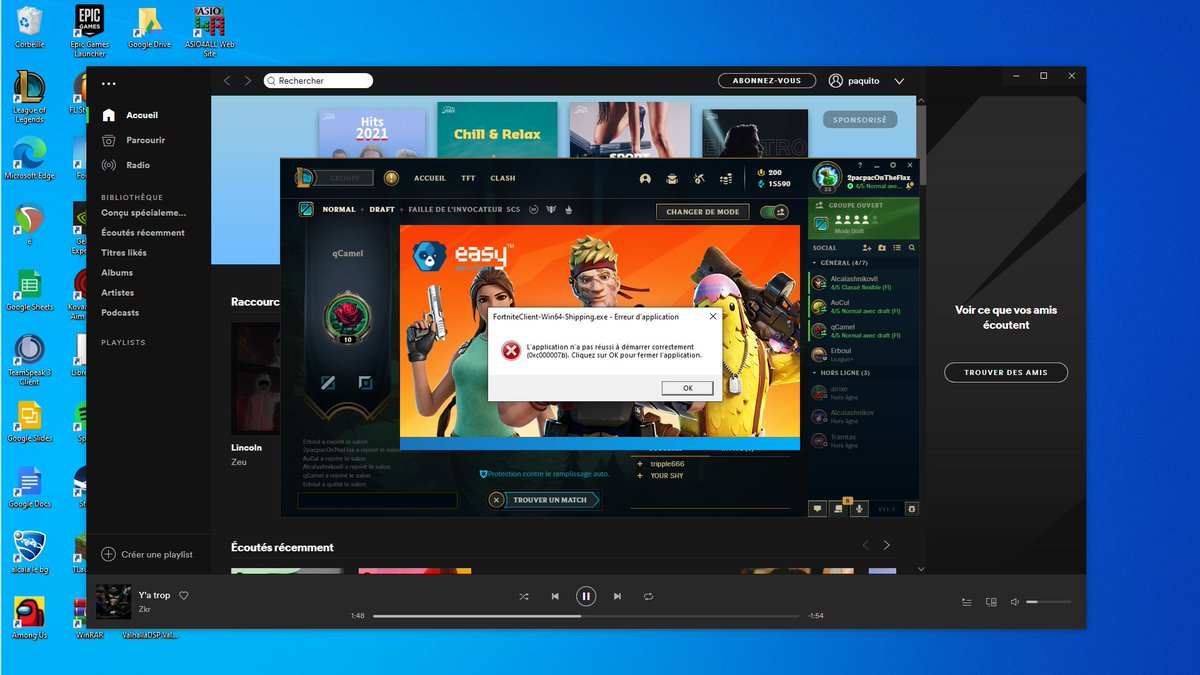This screenshot has height=675, width=1200.
Task: Mute Spotify with the speaker icon
Action: coord(1015,602)
